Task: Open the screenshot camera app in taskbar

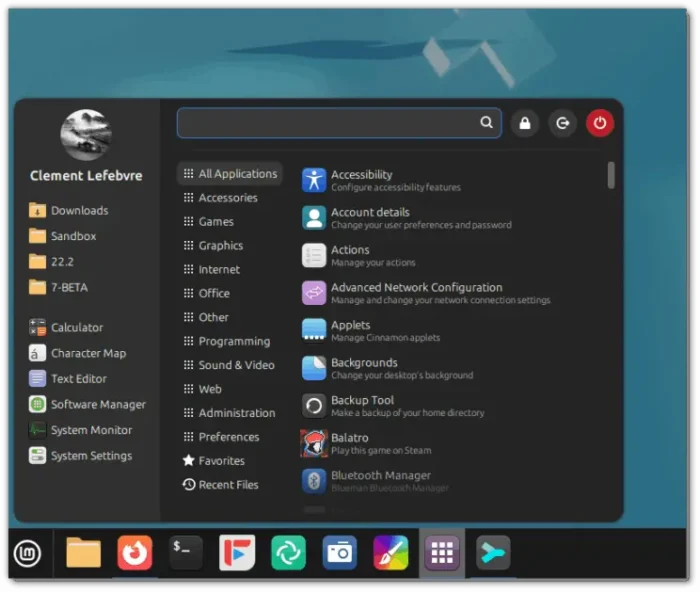Action: (339, 552)
